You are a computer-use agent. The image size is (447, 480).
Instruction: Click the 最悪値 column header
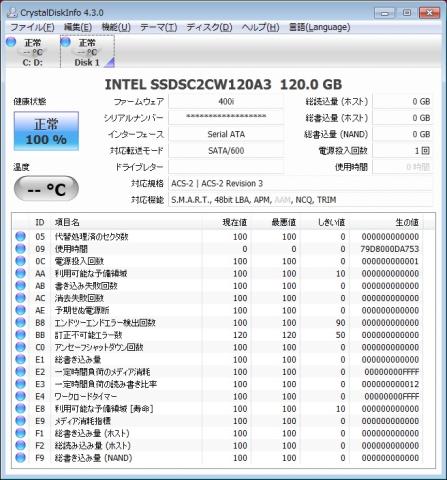[275, 222]
